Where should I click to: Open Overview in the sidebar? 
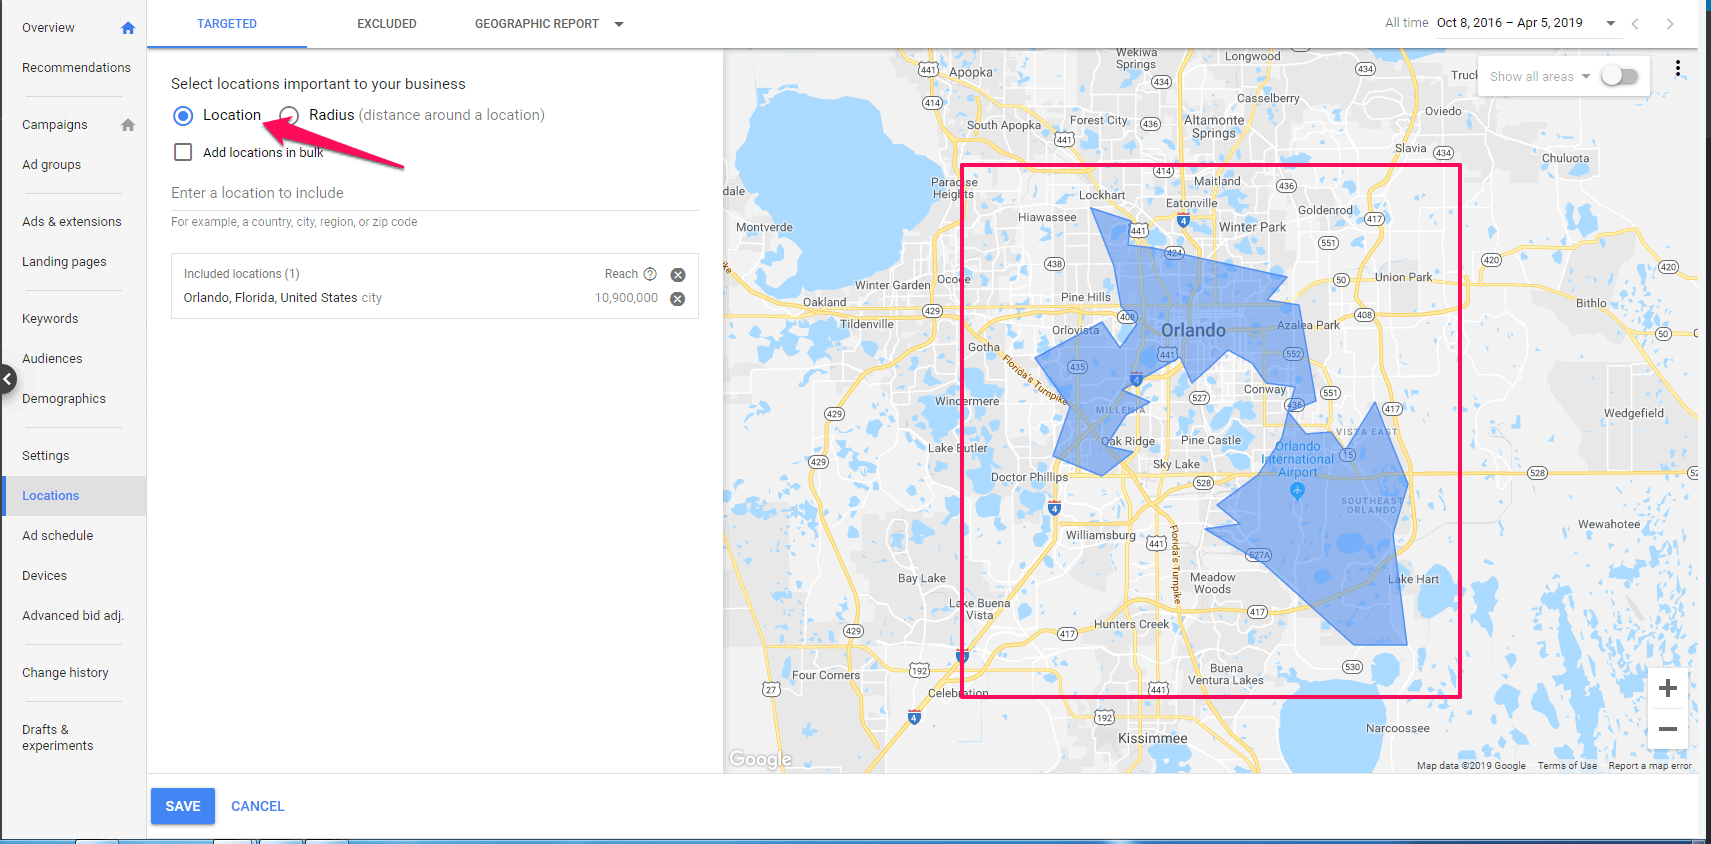[x=48, y=28]
